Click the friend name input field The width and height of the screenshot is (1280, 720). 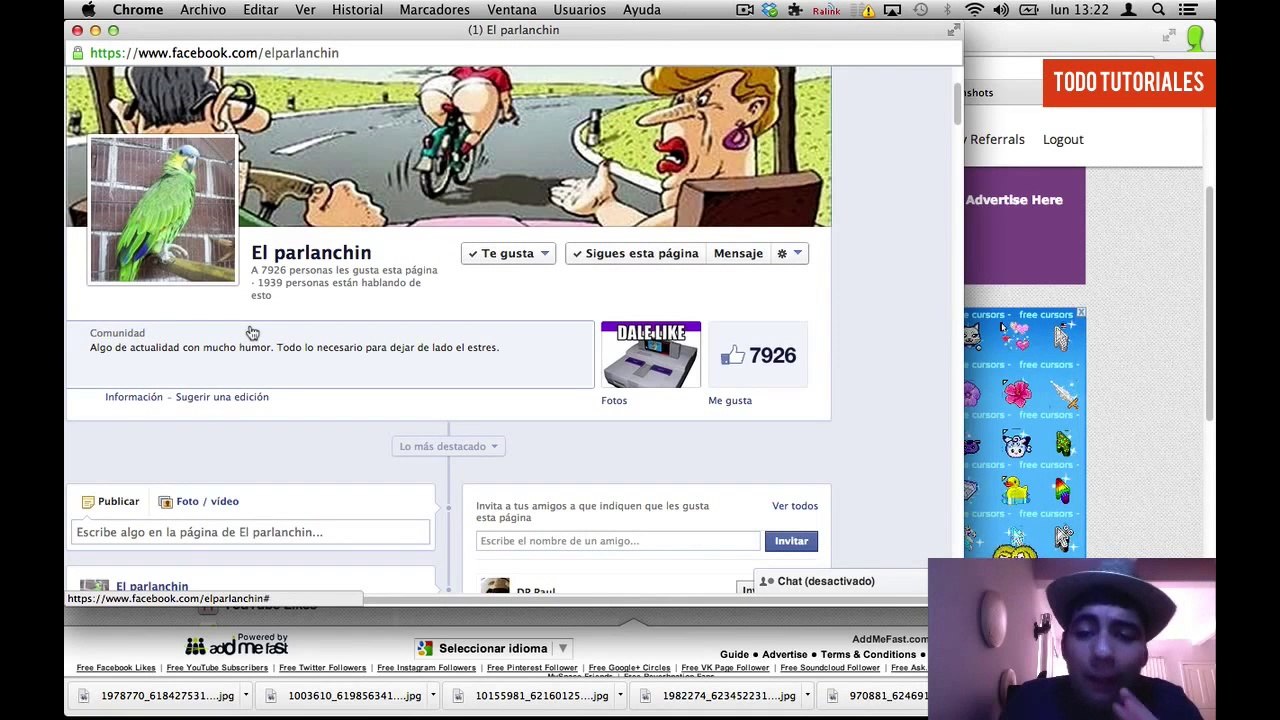pos(618,541)
